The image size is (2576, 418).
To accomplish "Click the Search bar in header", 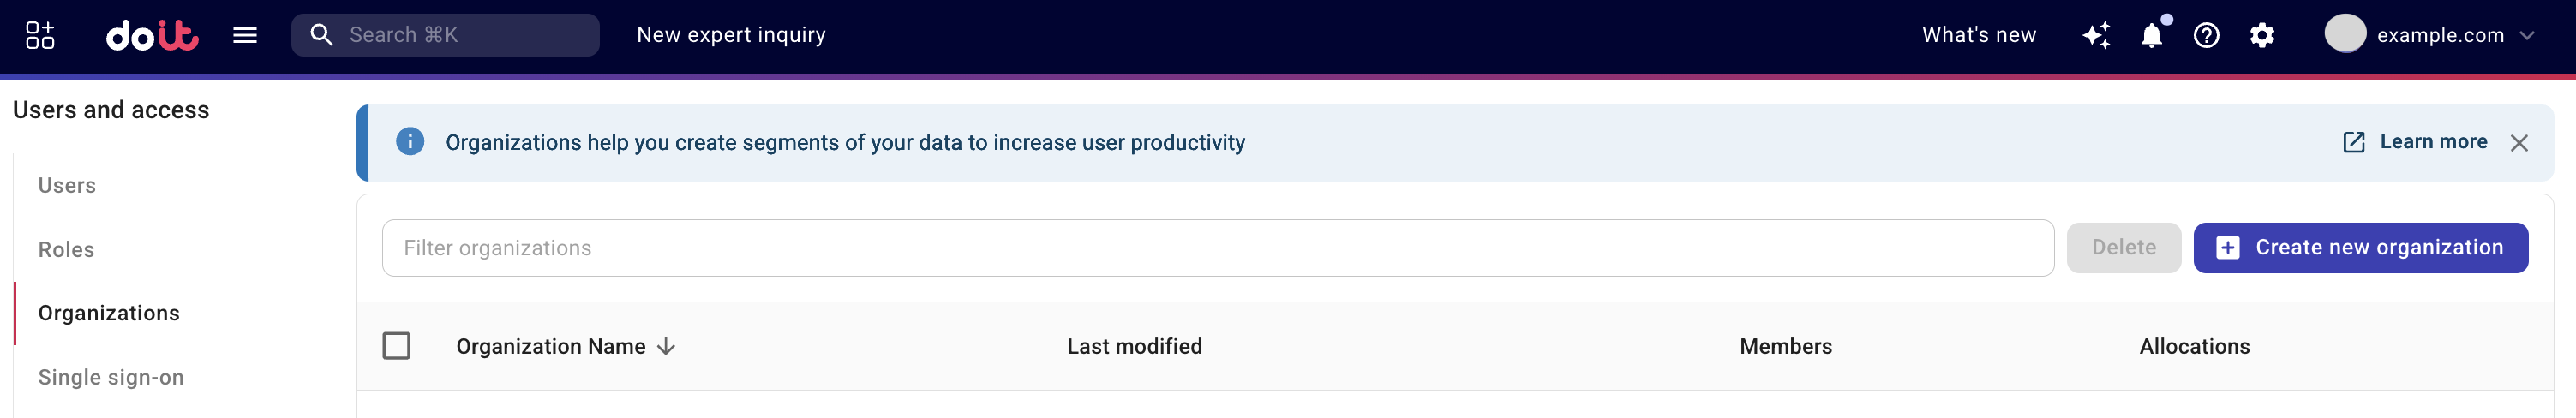I will [445, 35].
